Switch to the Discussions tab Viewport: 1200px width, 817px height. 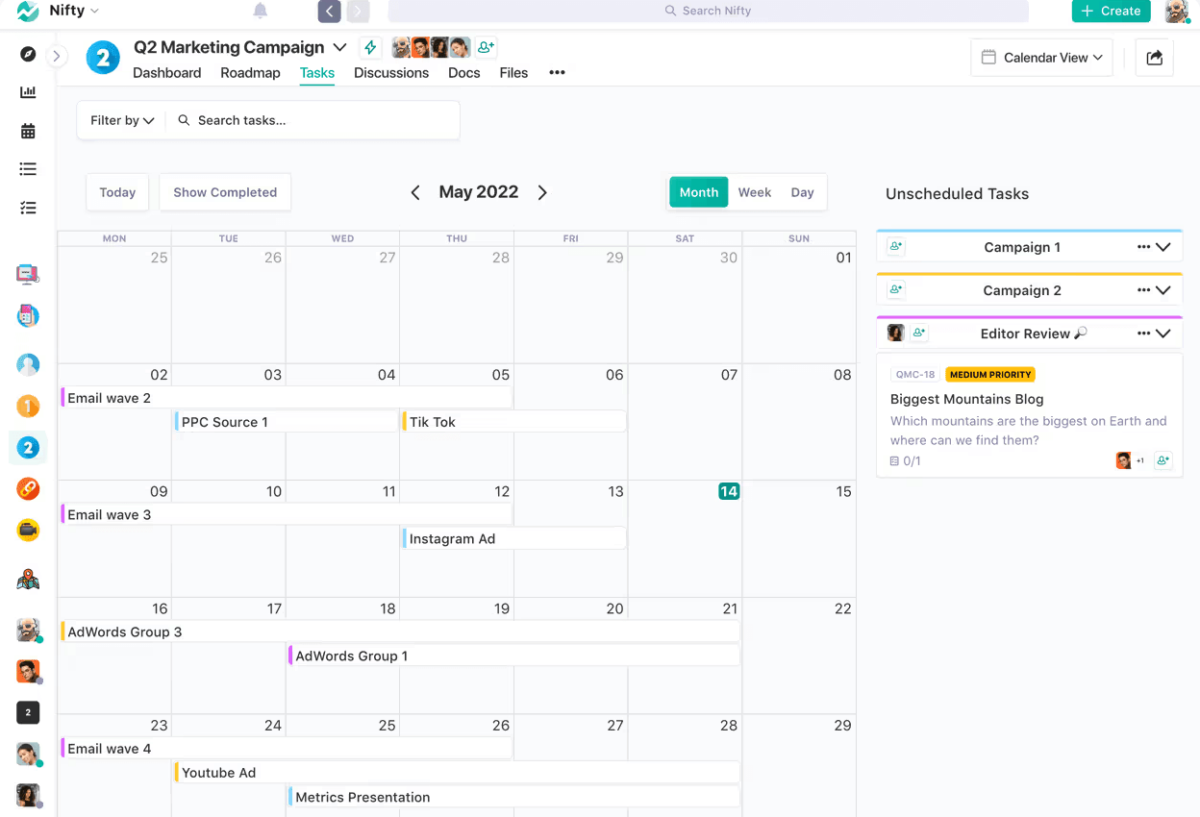391,72
